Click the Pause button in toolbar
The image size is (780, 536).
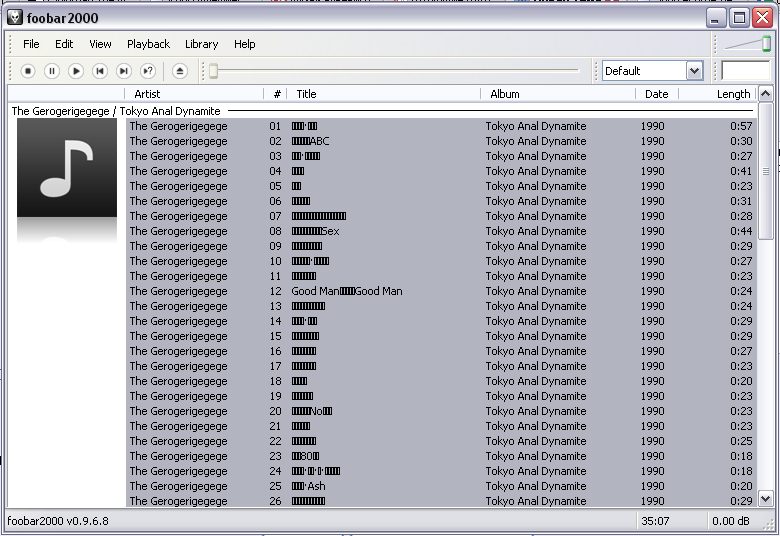pyautogui.click(x=52, y=71)
